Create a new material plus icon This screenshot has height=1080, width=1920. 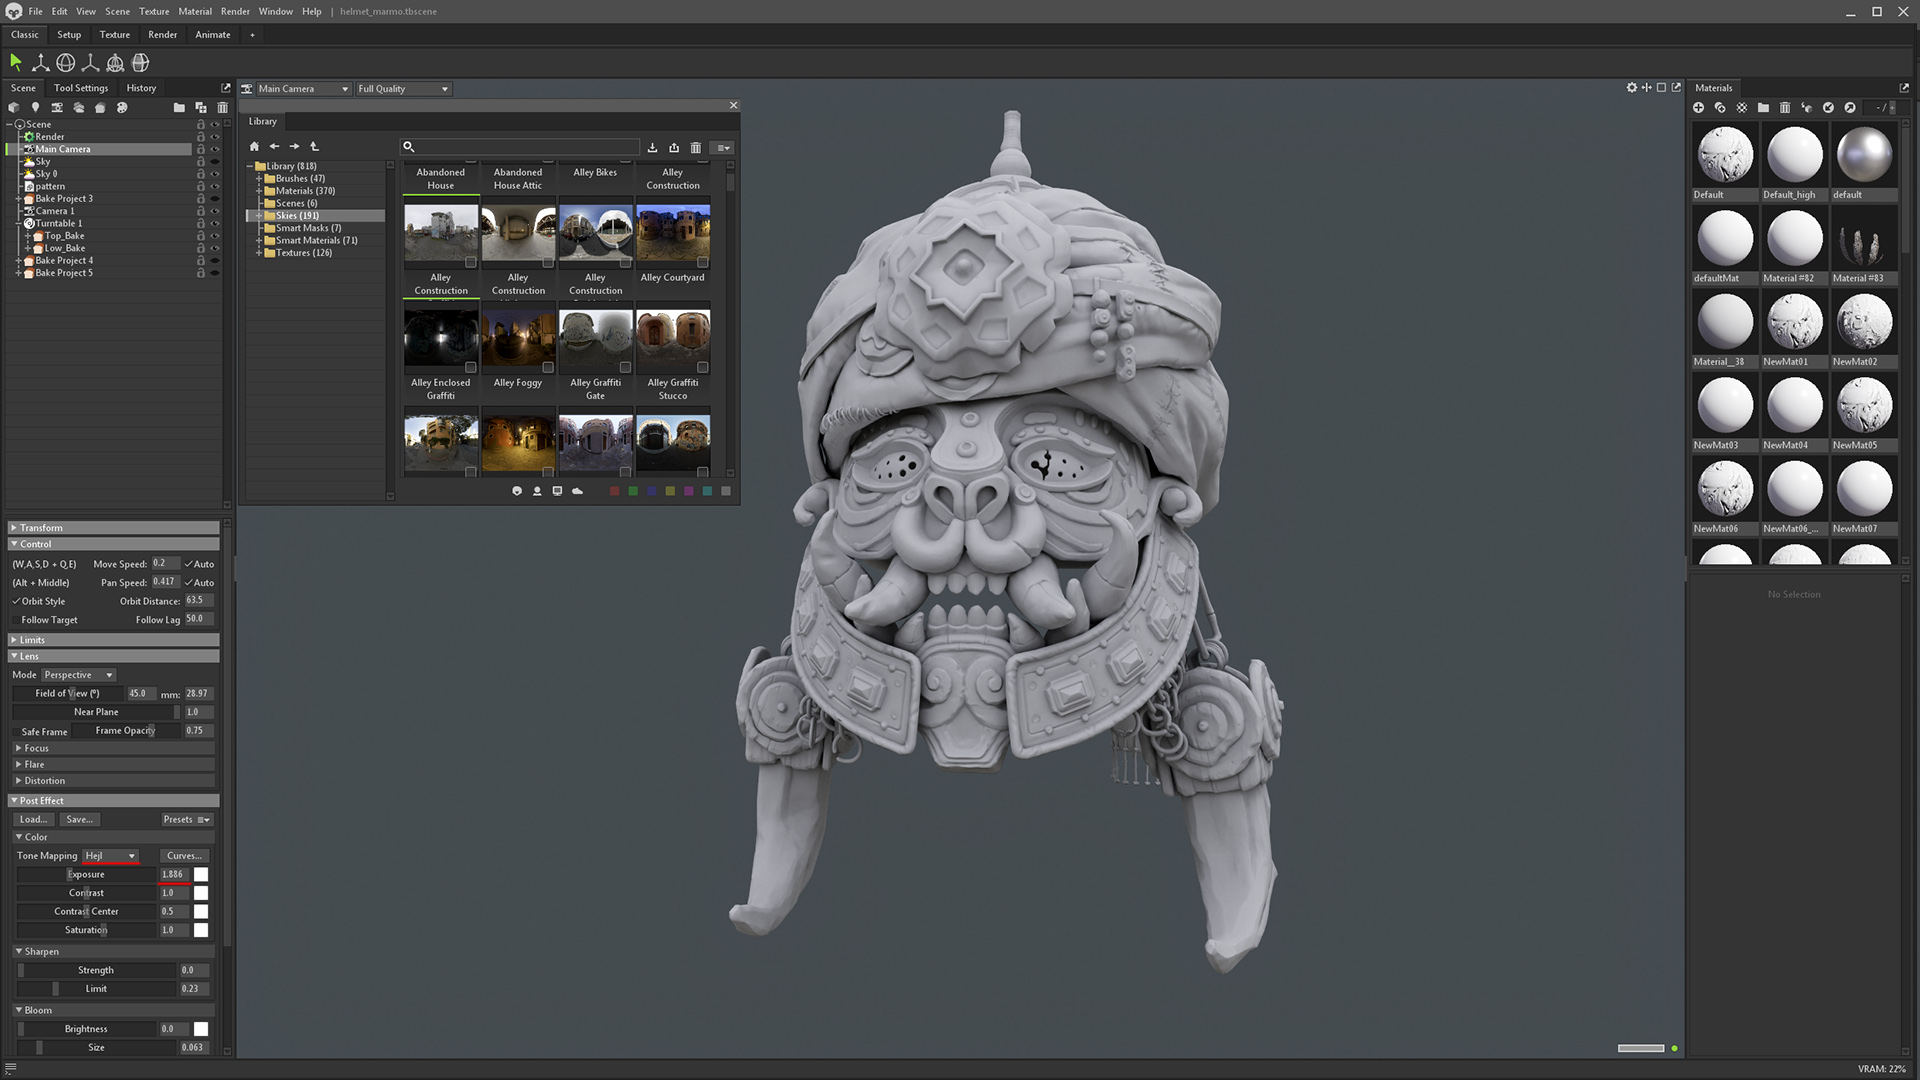tap(1698, 108)
